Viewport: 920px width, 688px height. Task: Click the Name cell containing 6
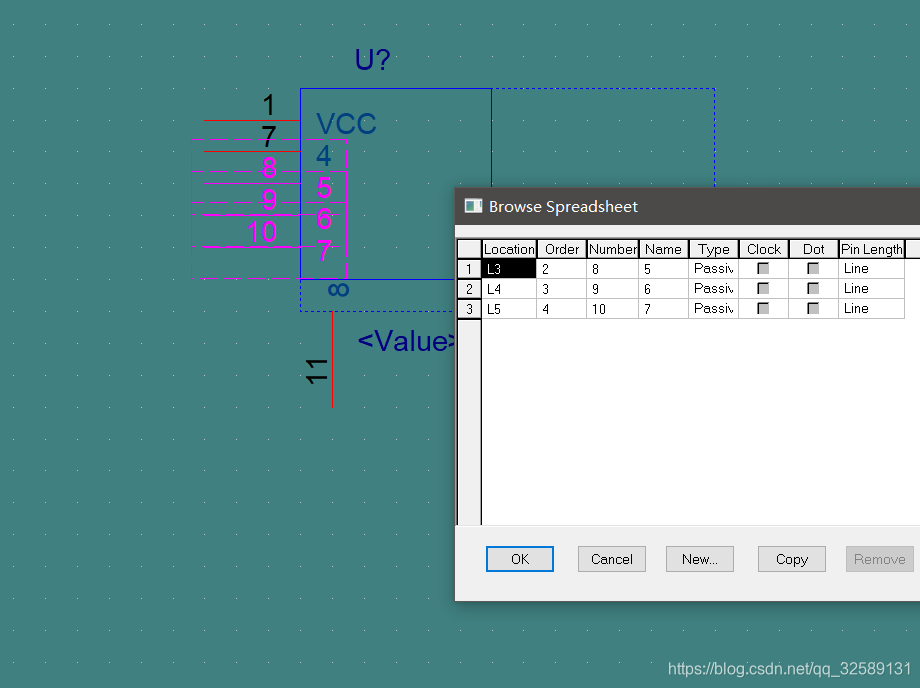pos(663,289)
